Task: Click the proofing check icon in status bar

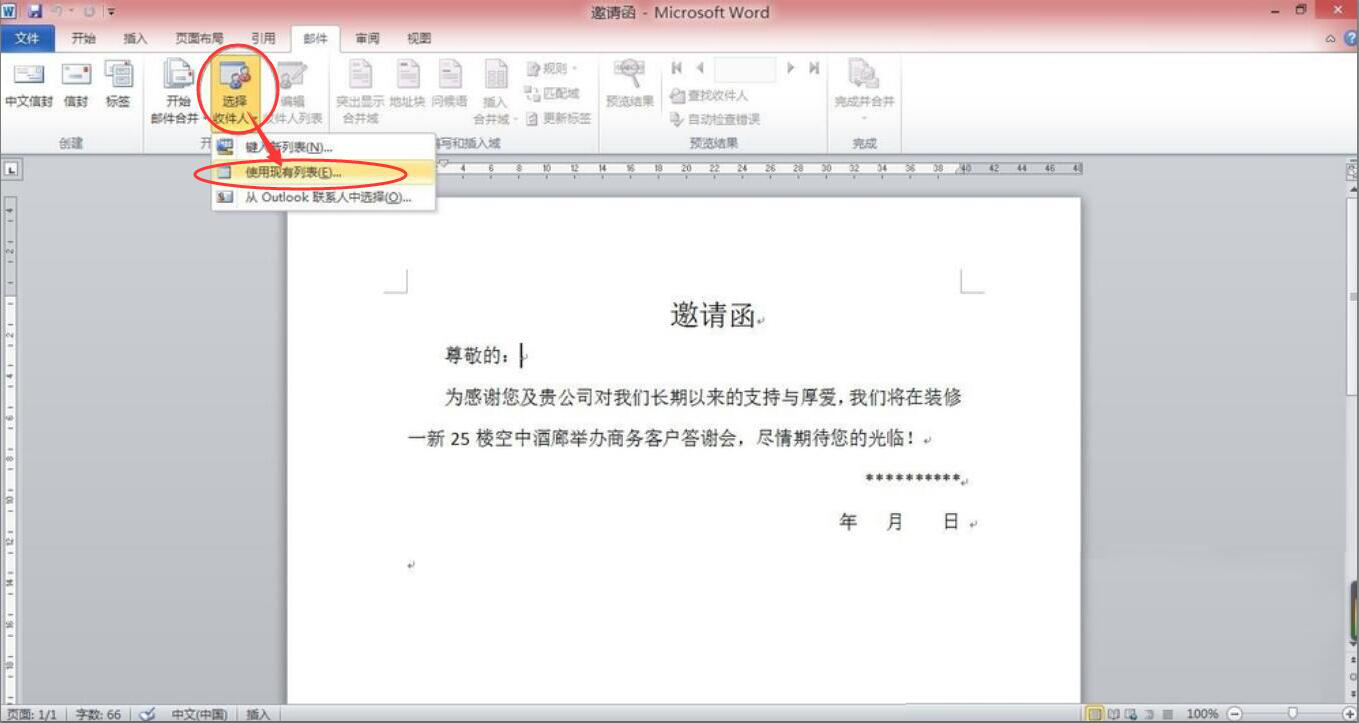Action: [146, 714]
